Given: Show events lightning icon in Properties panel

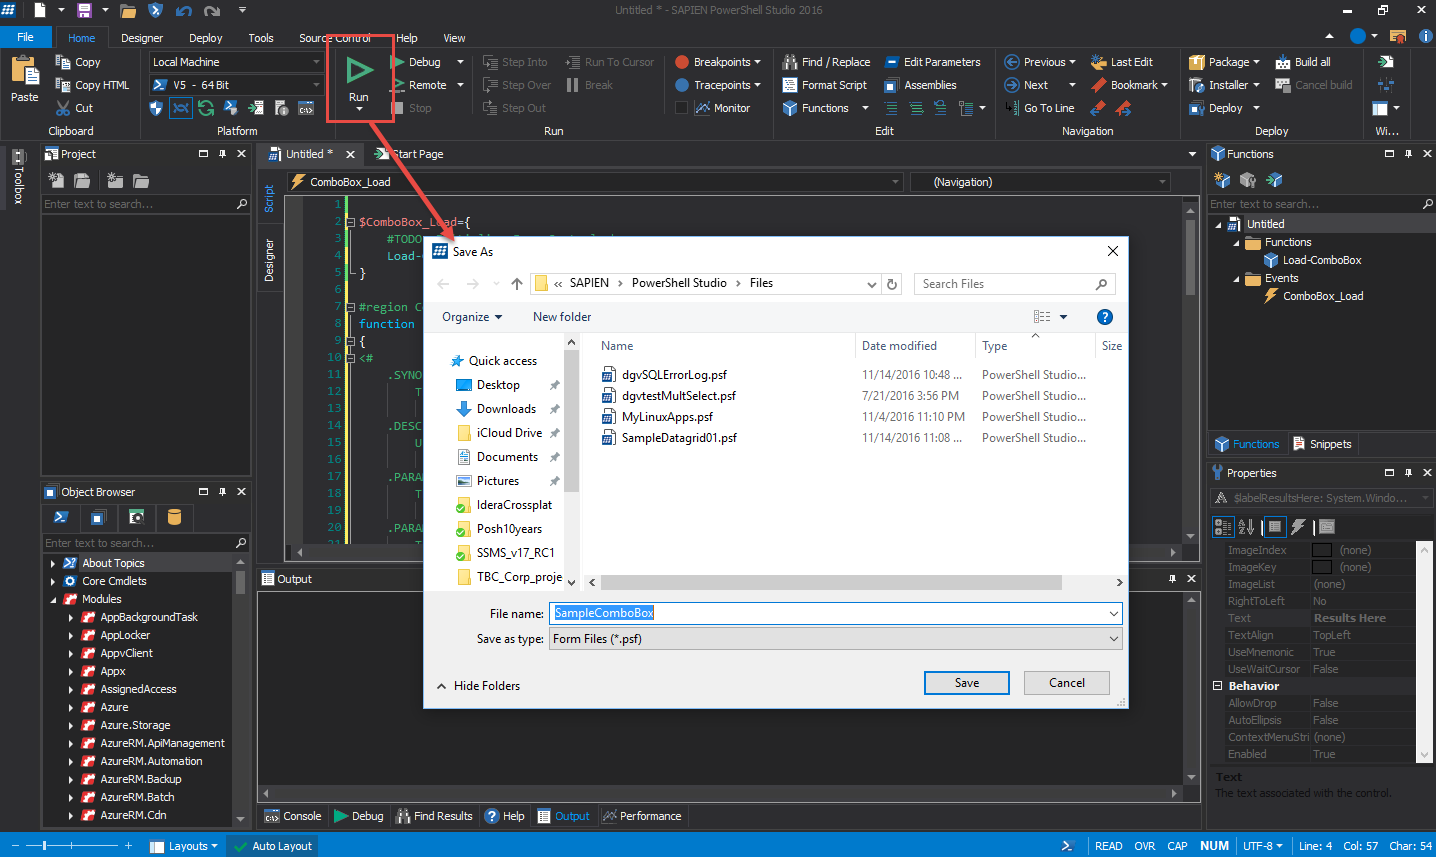Looking at the screenshot, I should click(1299, 527).
